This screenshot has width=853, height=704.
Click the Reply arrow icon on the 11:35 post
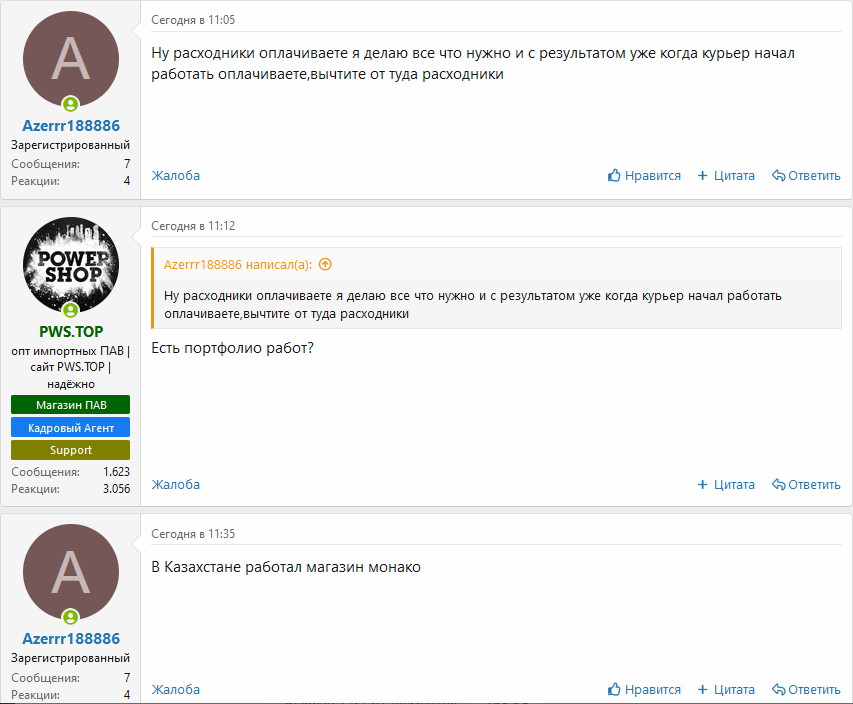[x=778, y=690]
